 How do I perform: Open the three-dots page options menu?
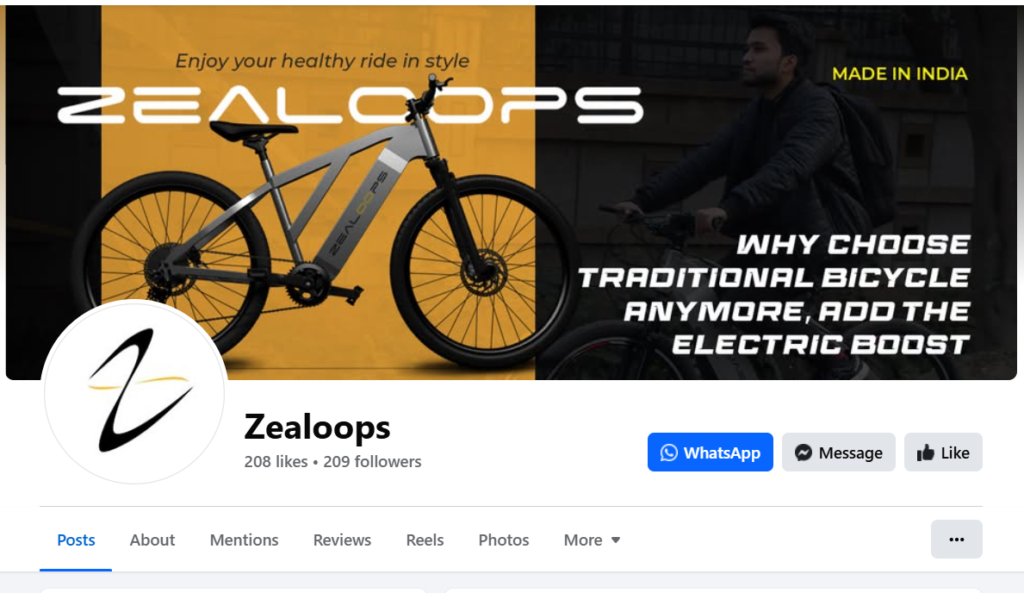957,539
